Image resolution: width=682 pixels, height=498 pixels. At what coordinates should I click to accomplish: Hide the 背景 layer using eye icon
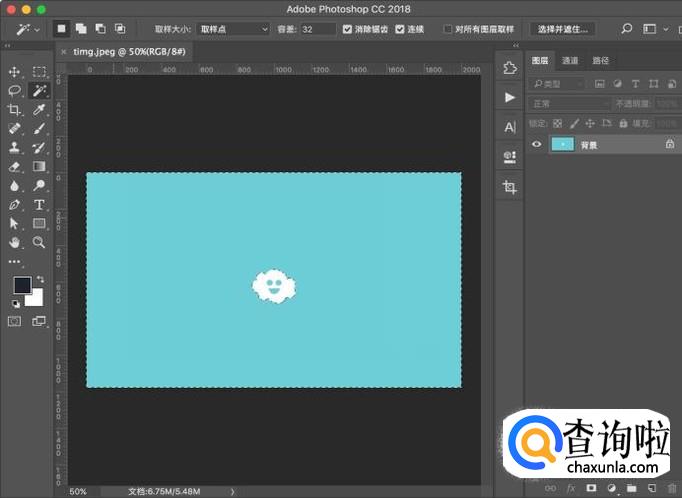(537, 145)
